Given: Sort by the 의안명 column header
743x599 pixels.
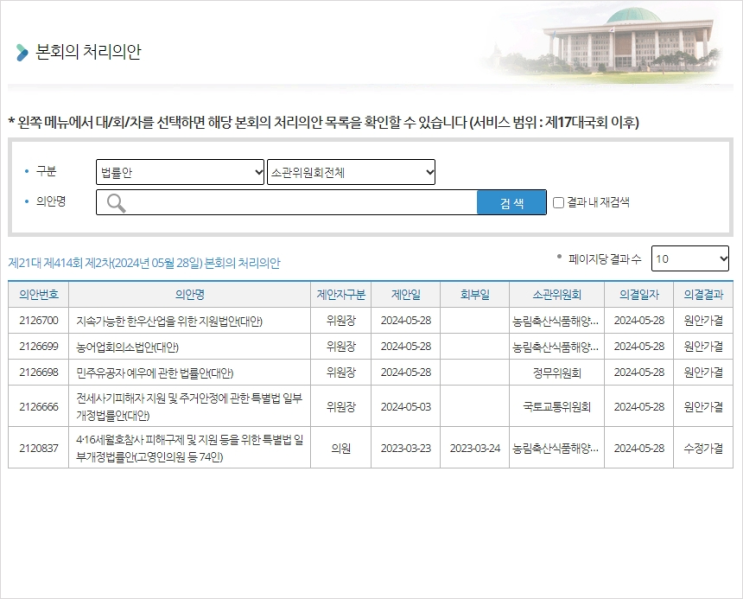Looking at the screenshot, I should 190,295.
